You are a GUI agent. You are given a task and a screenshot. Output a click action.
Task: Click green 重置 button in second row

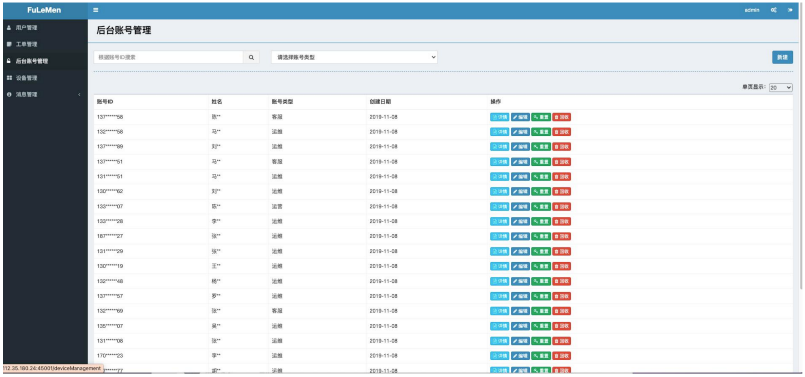tap(541, 132)
